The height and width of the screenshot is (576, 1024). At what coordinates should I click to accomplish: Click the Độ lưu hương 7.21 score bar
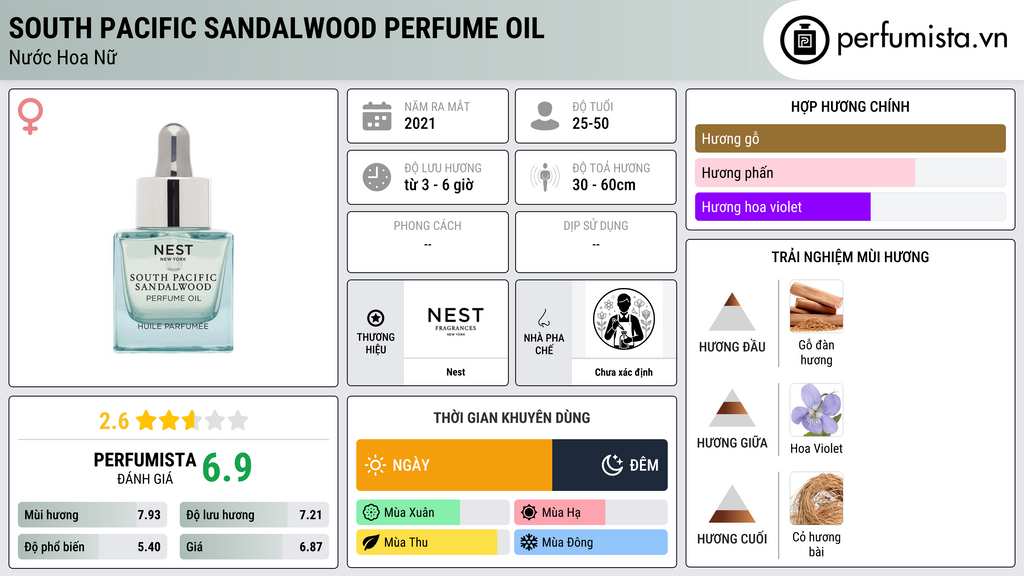coord(254,515)
